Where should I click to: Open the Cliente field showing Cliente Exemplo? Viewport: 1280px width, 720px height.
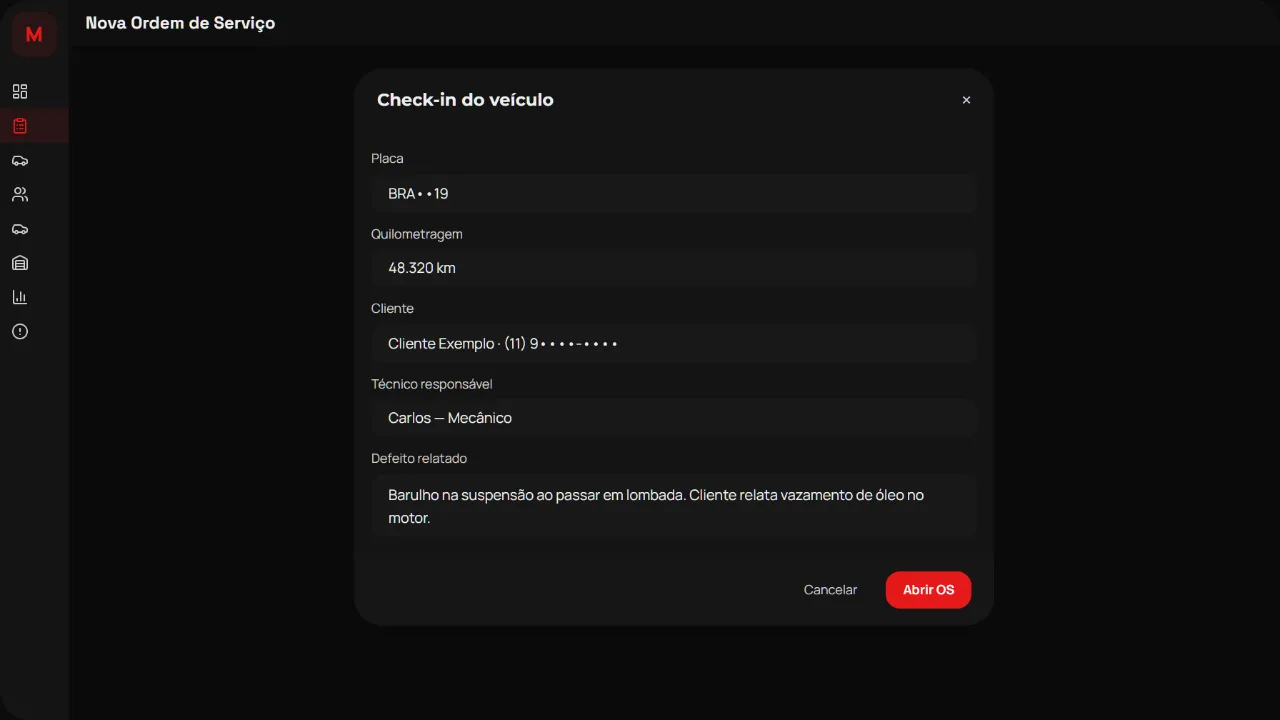click(674, 343)
